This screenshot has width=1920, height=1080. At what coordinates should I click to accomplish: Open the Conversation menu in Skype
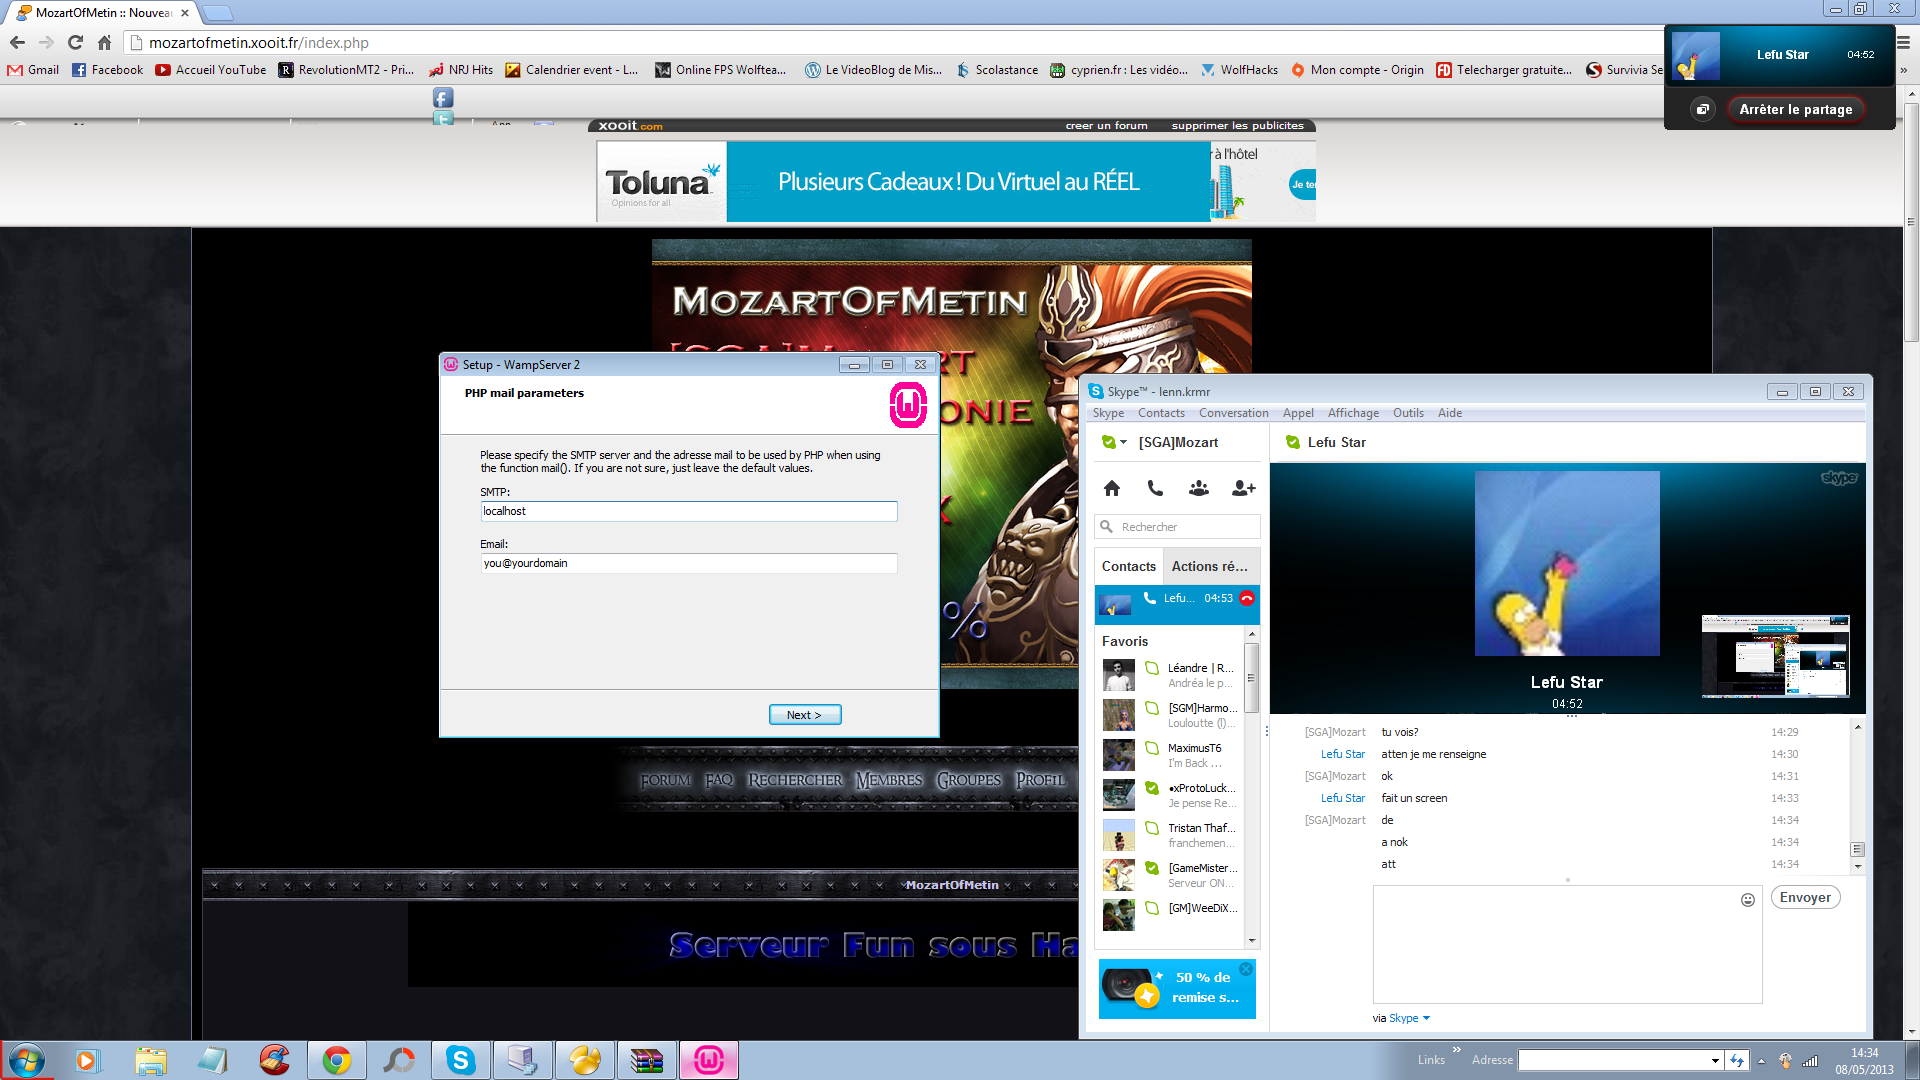pyautogui.click(x=1233, y=413)
